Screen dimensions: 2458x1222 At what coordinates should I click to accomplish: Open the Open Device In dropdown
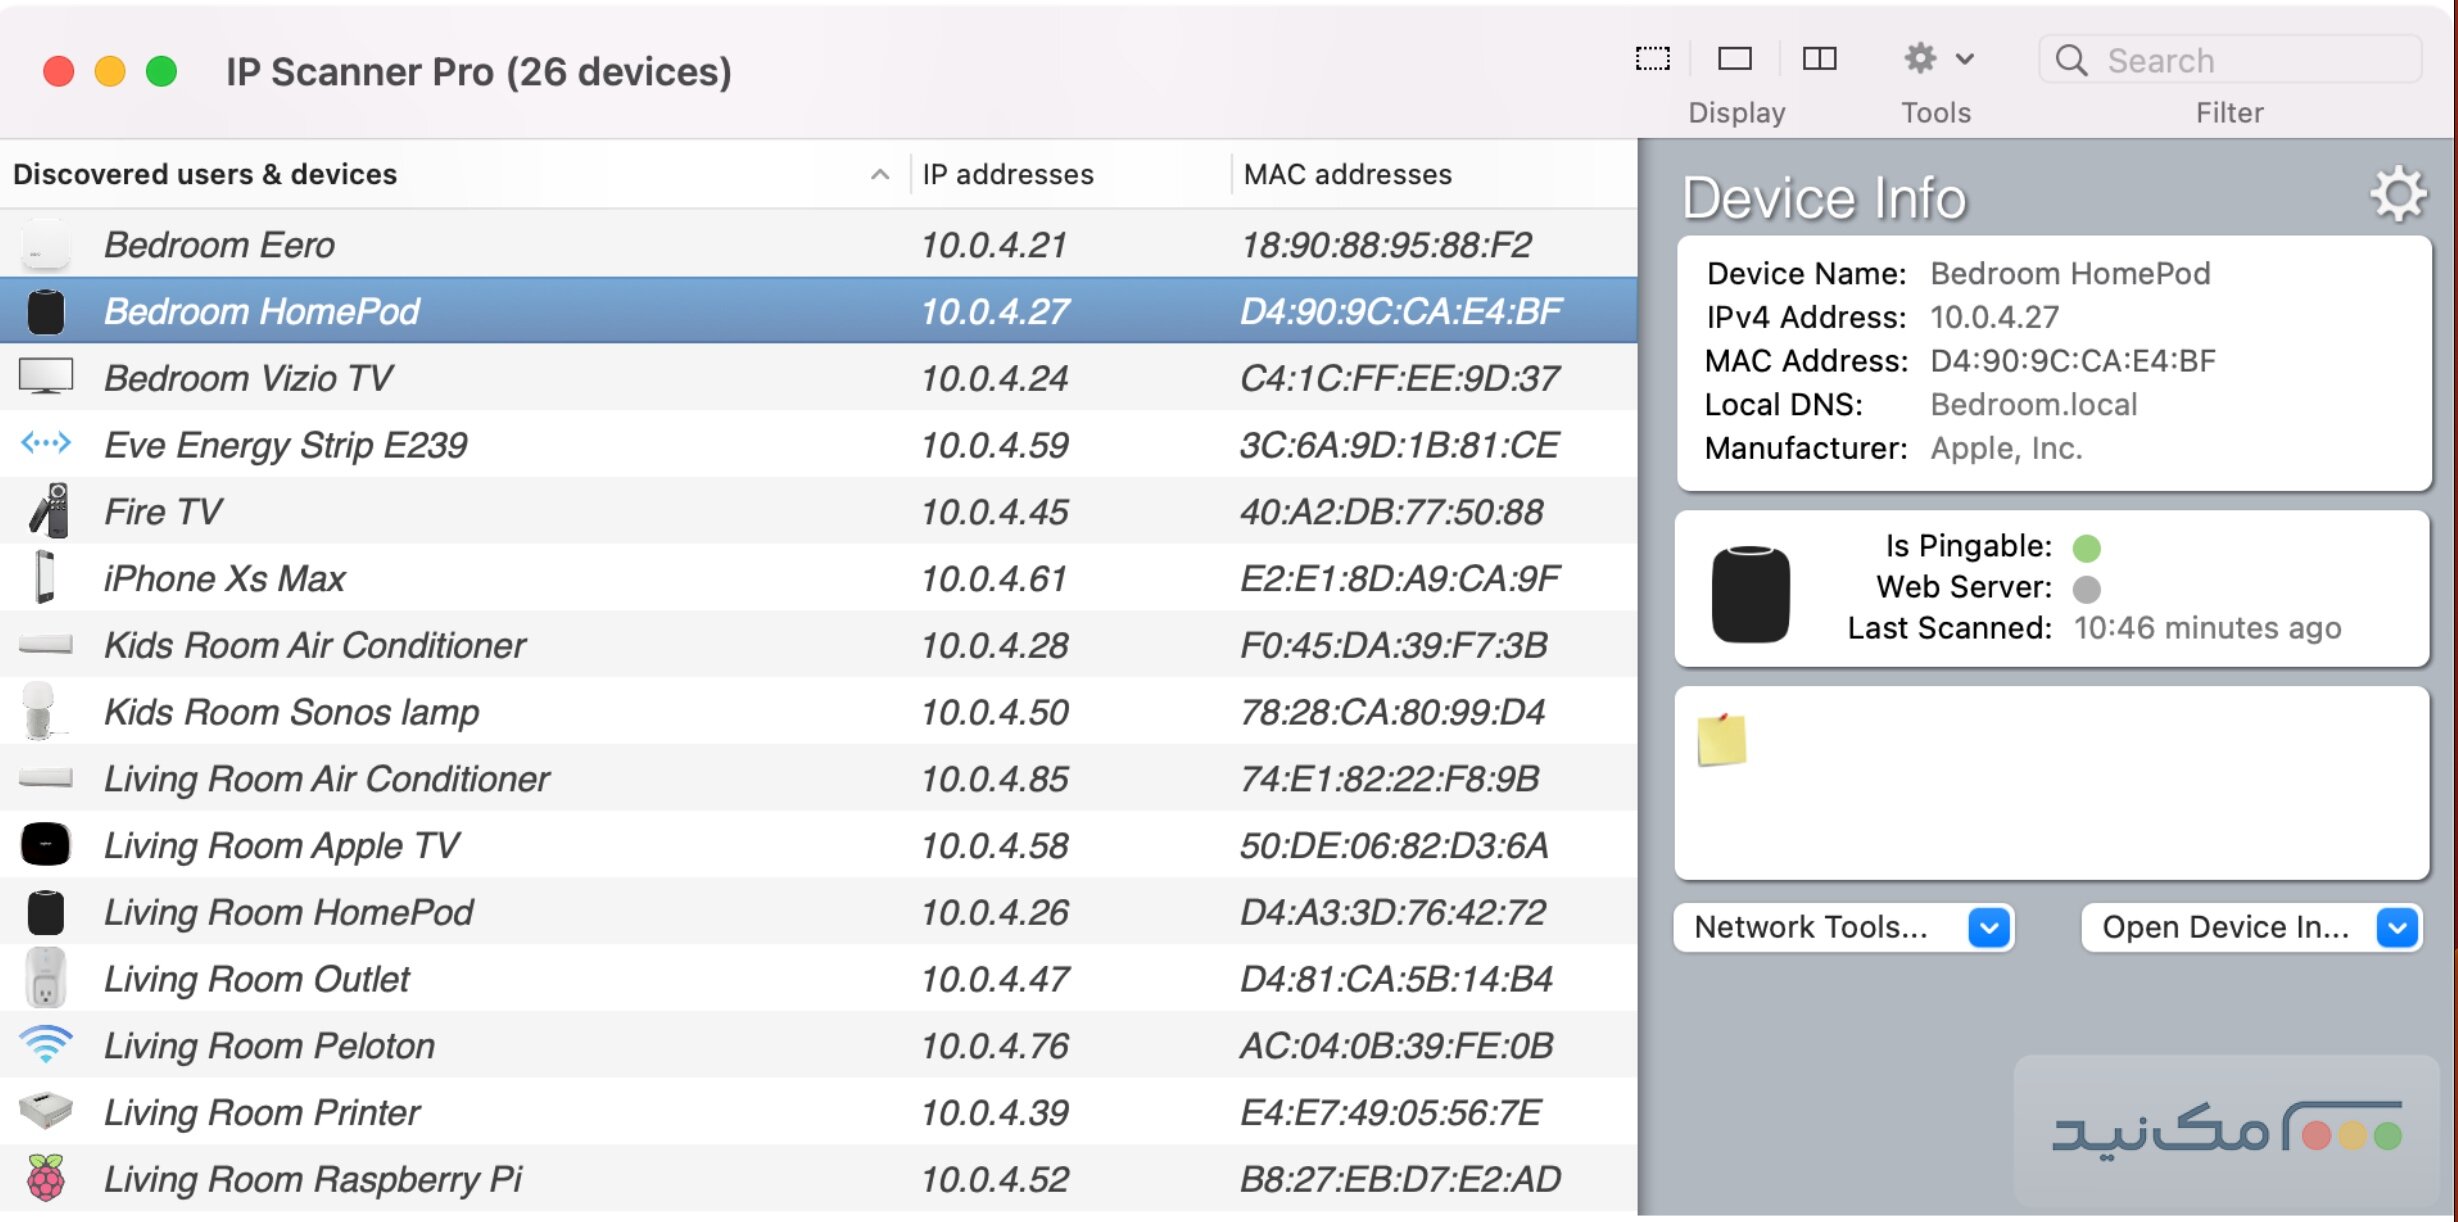pos(2250,927)
